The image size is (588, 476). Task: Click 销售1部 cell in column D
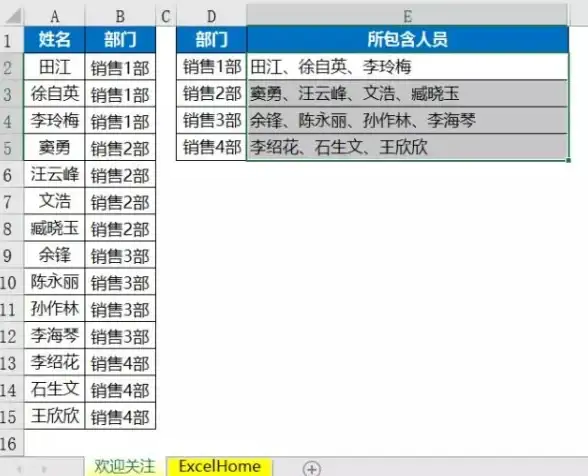[x=212, y=67]
